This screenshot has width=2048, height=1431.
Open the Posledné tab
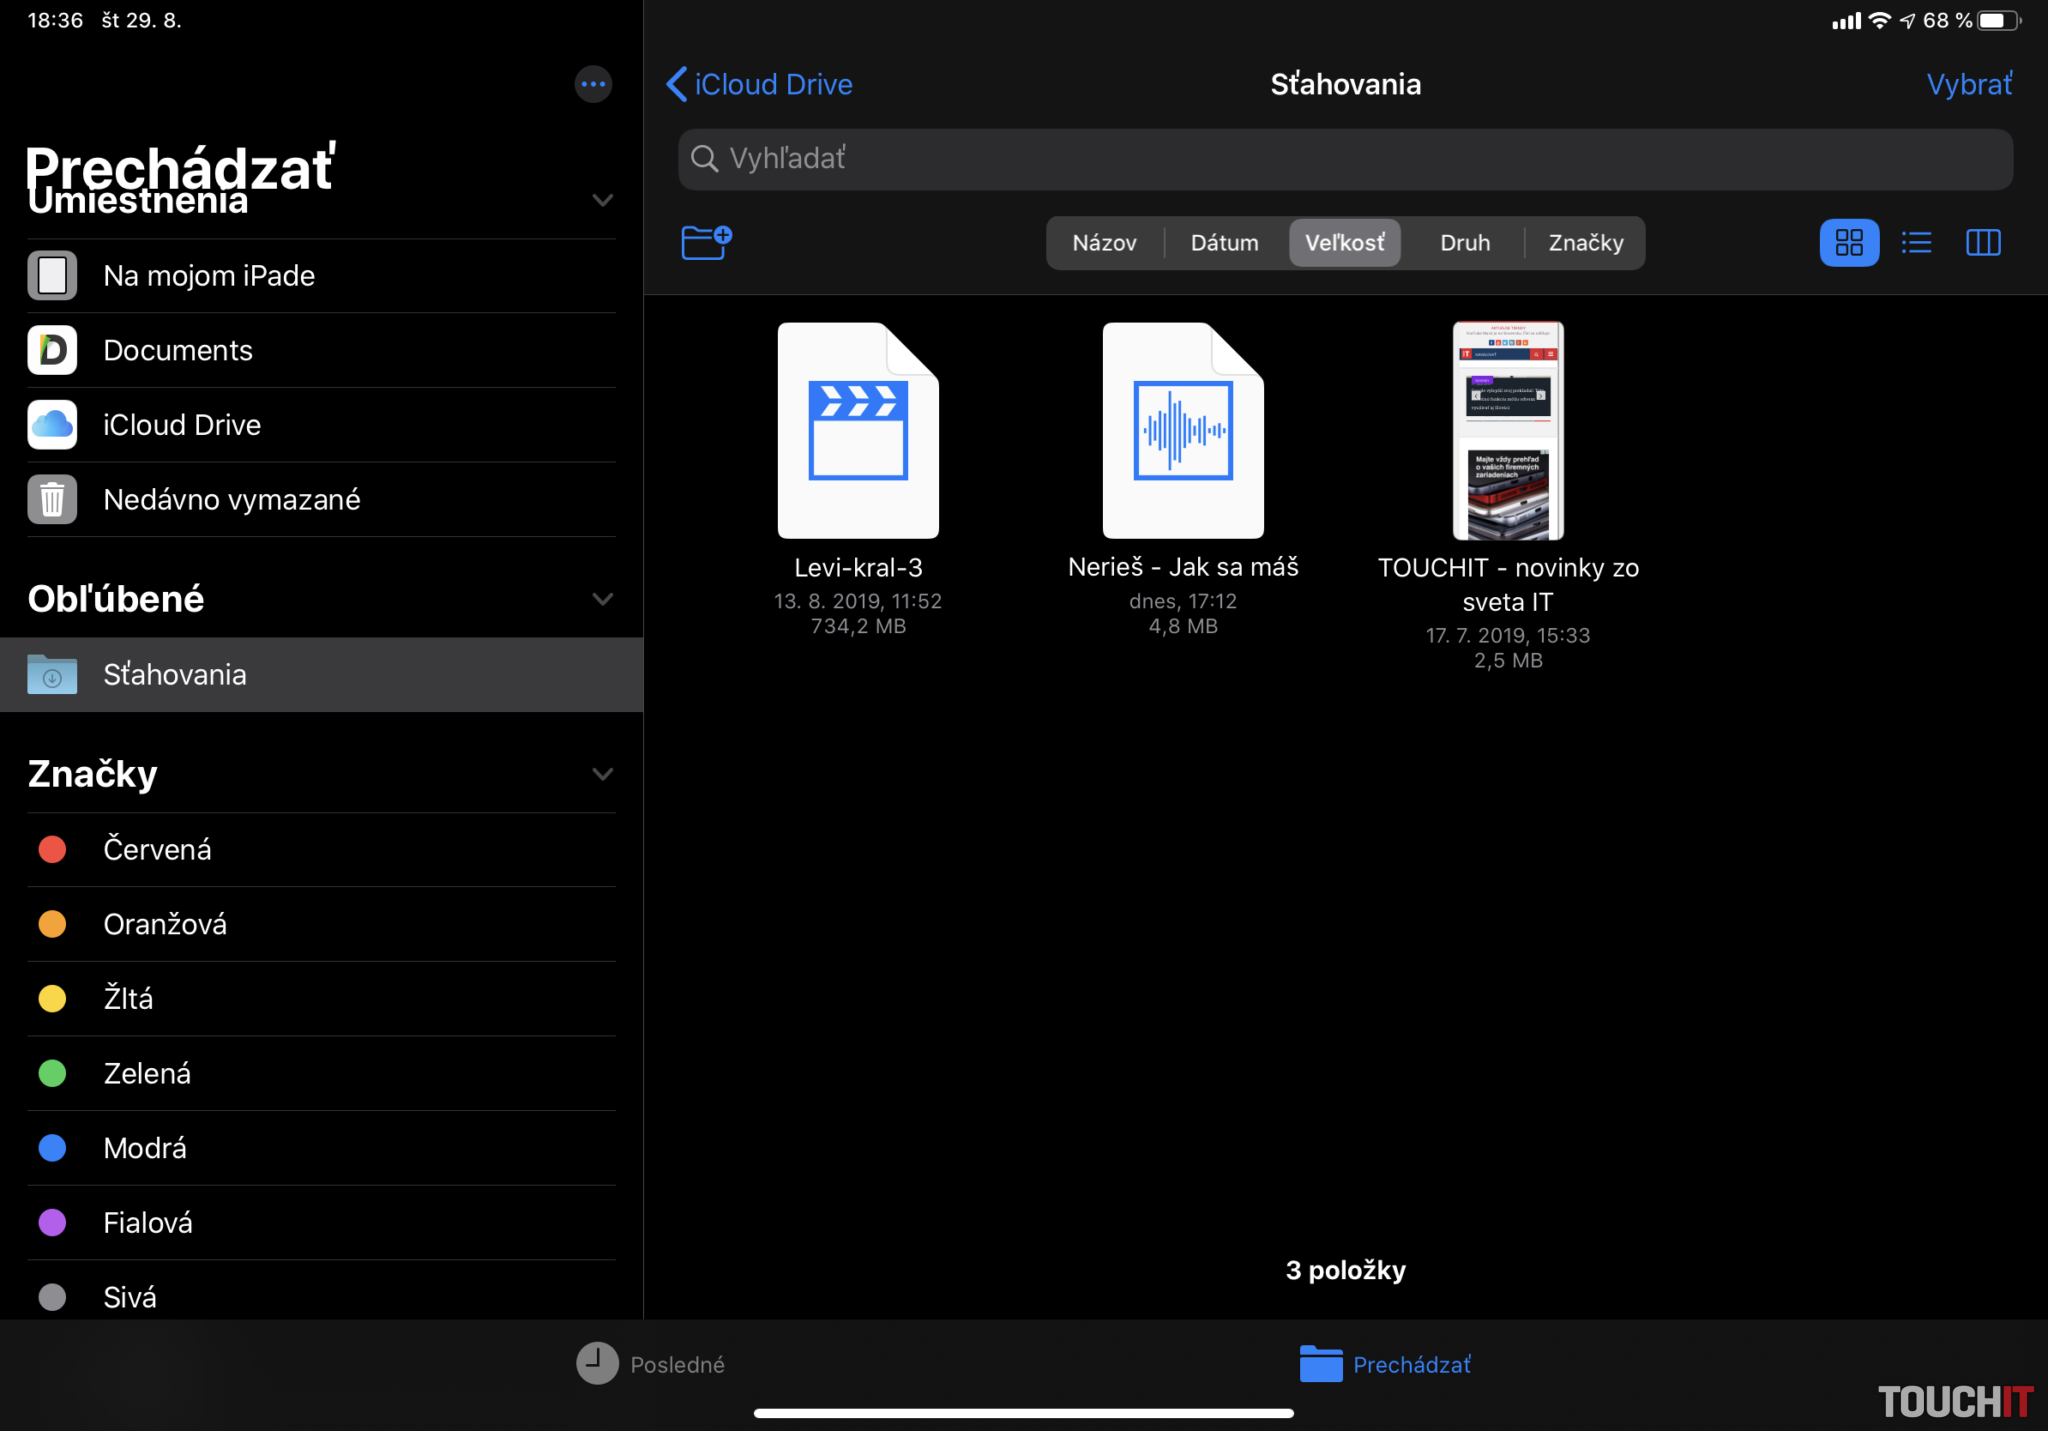651,1364
